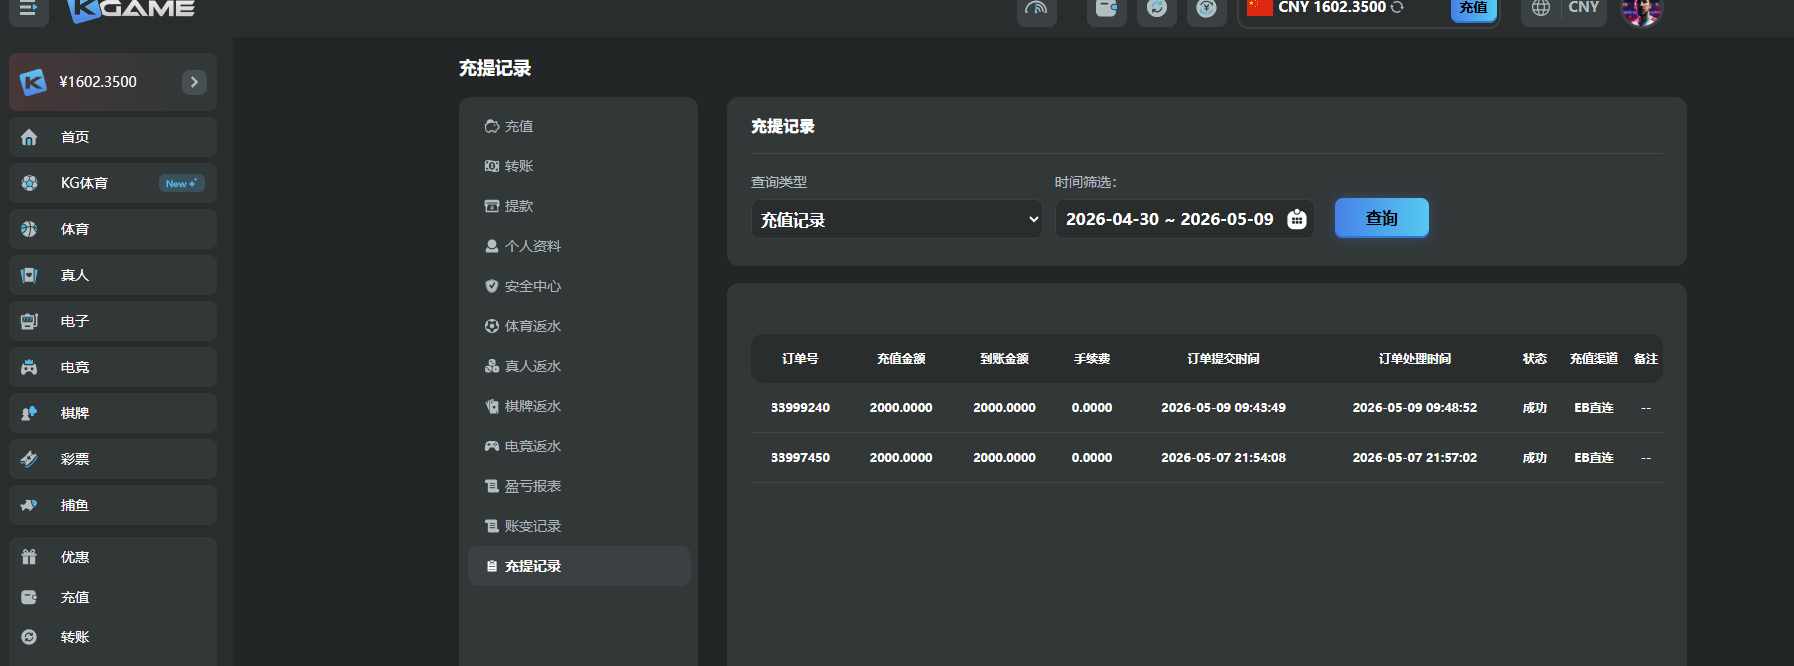Open the globe language icon
Image resolution: width=1794 pixels, height=666 pixels.
click(x=1541, y=8)
